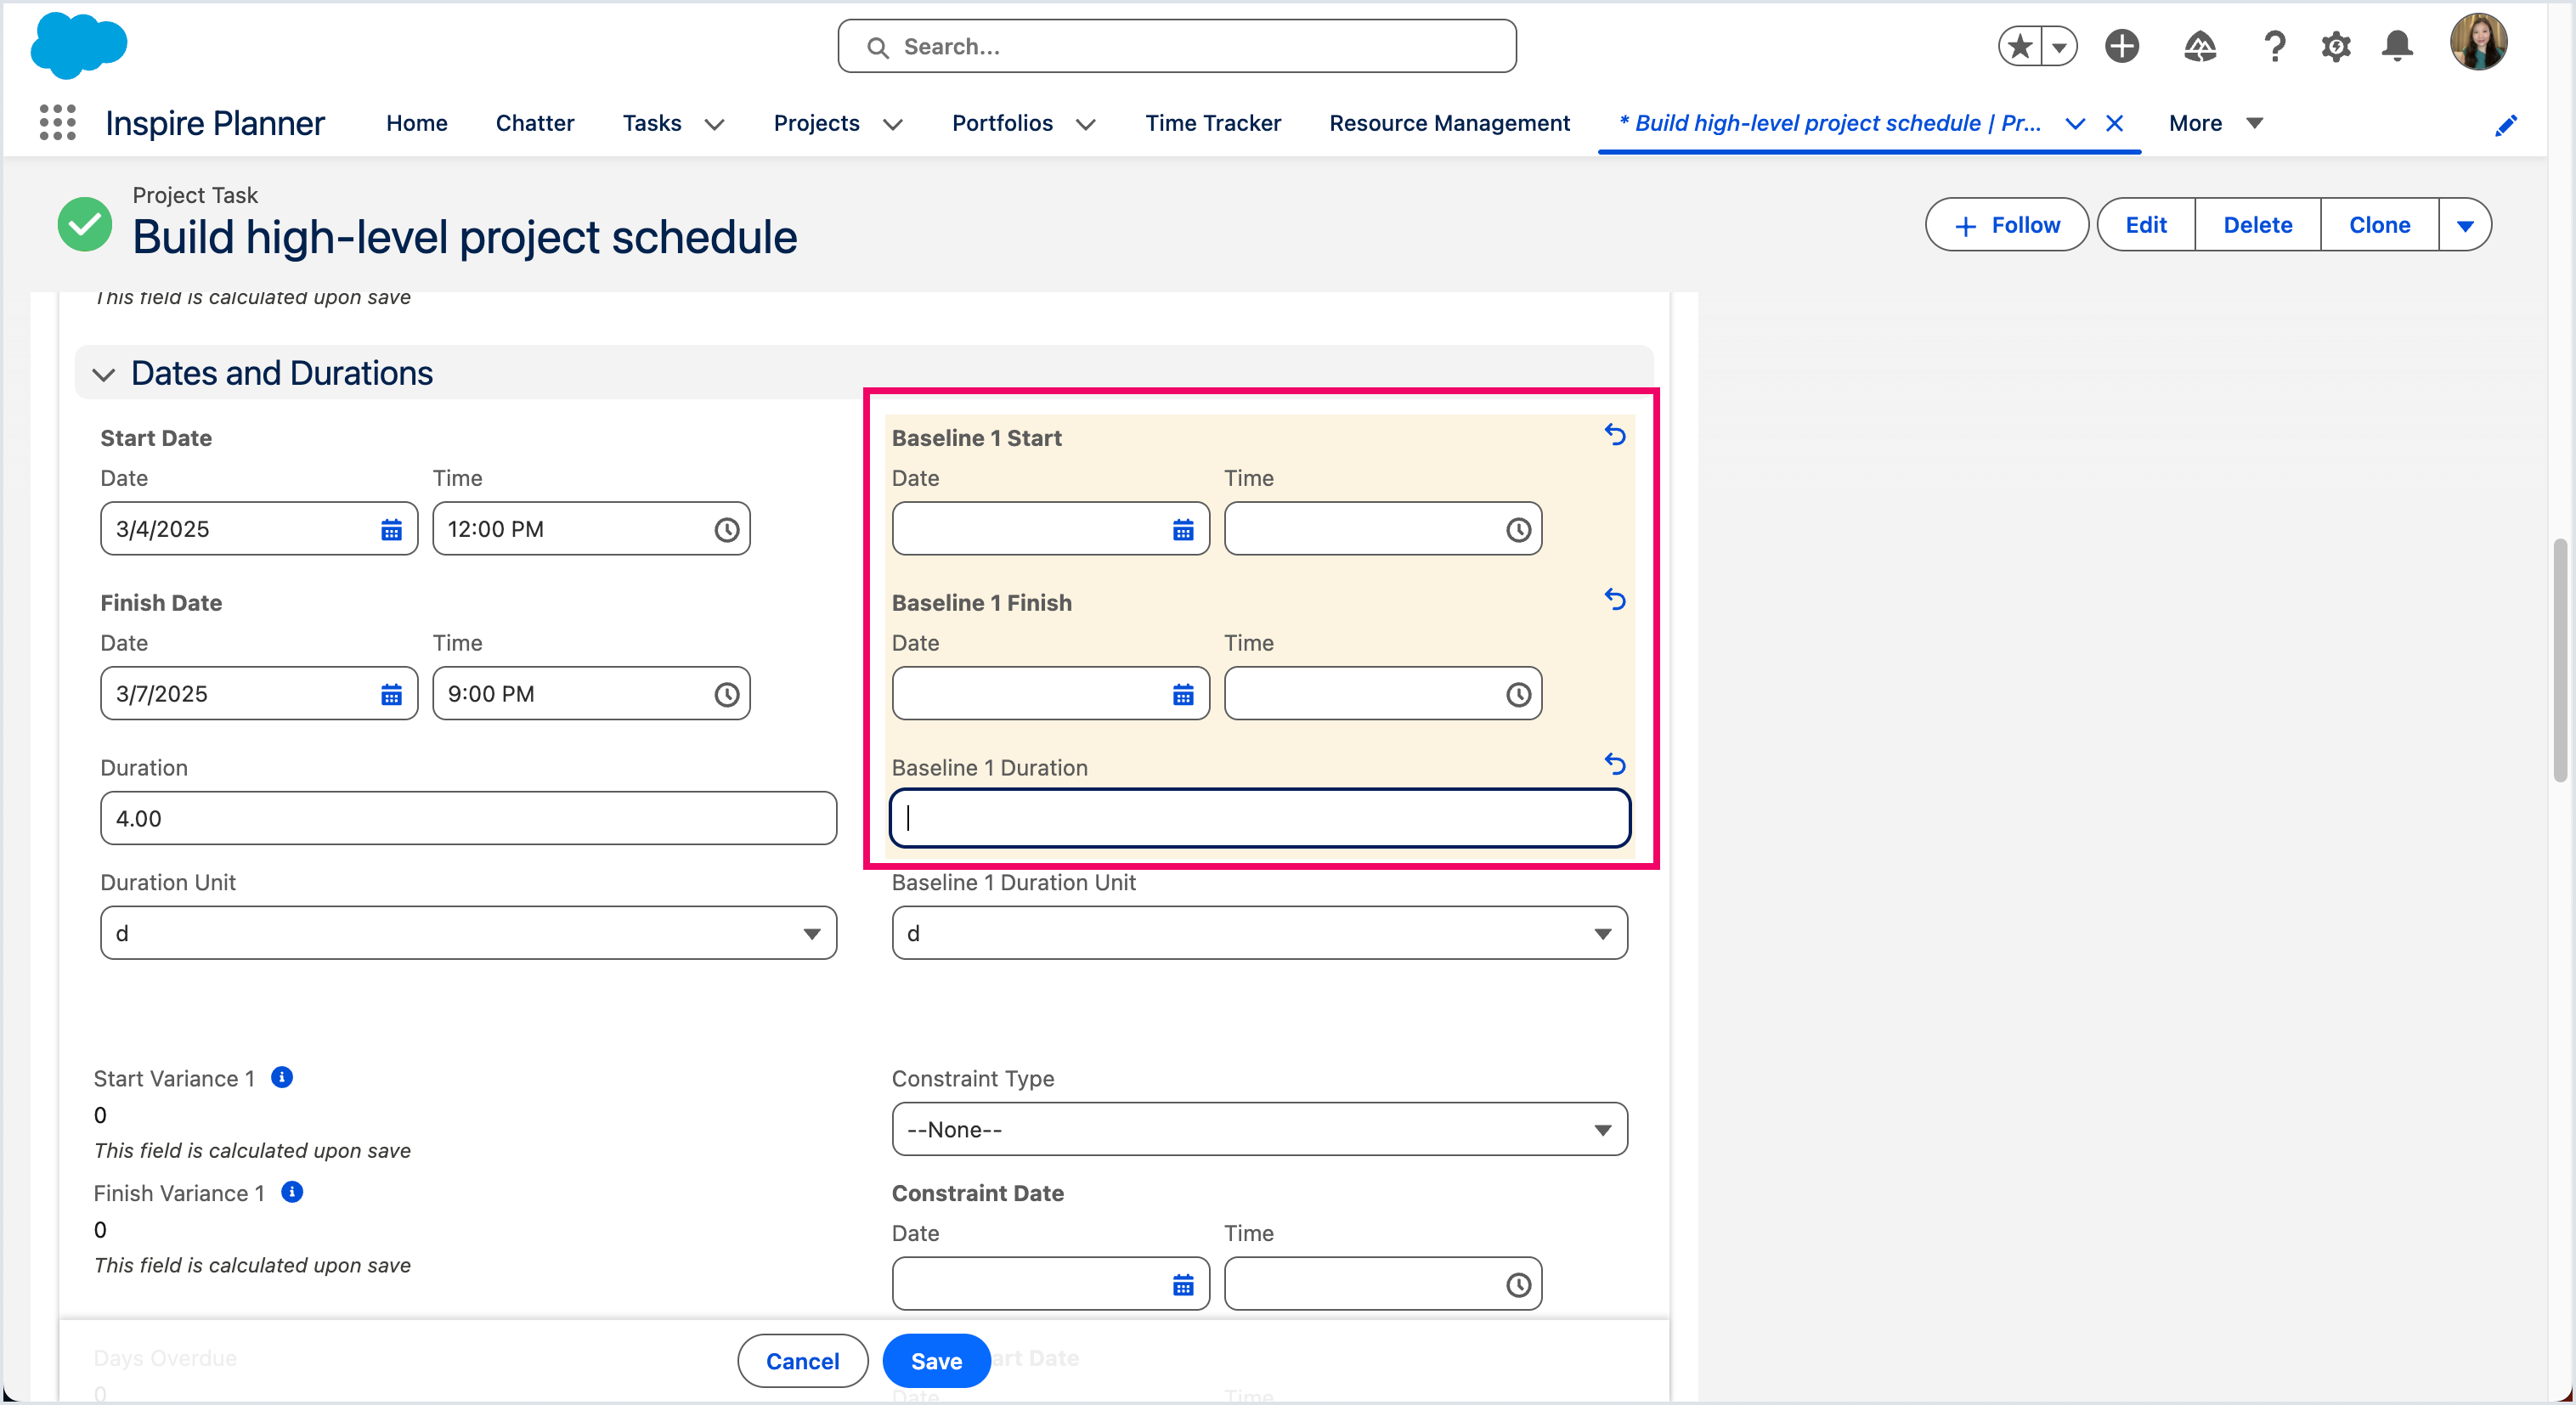Open the Baseline 1 Duration Unit dropdown
This screenshot has width=2576, height=1405.
[1259, 933]
